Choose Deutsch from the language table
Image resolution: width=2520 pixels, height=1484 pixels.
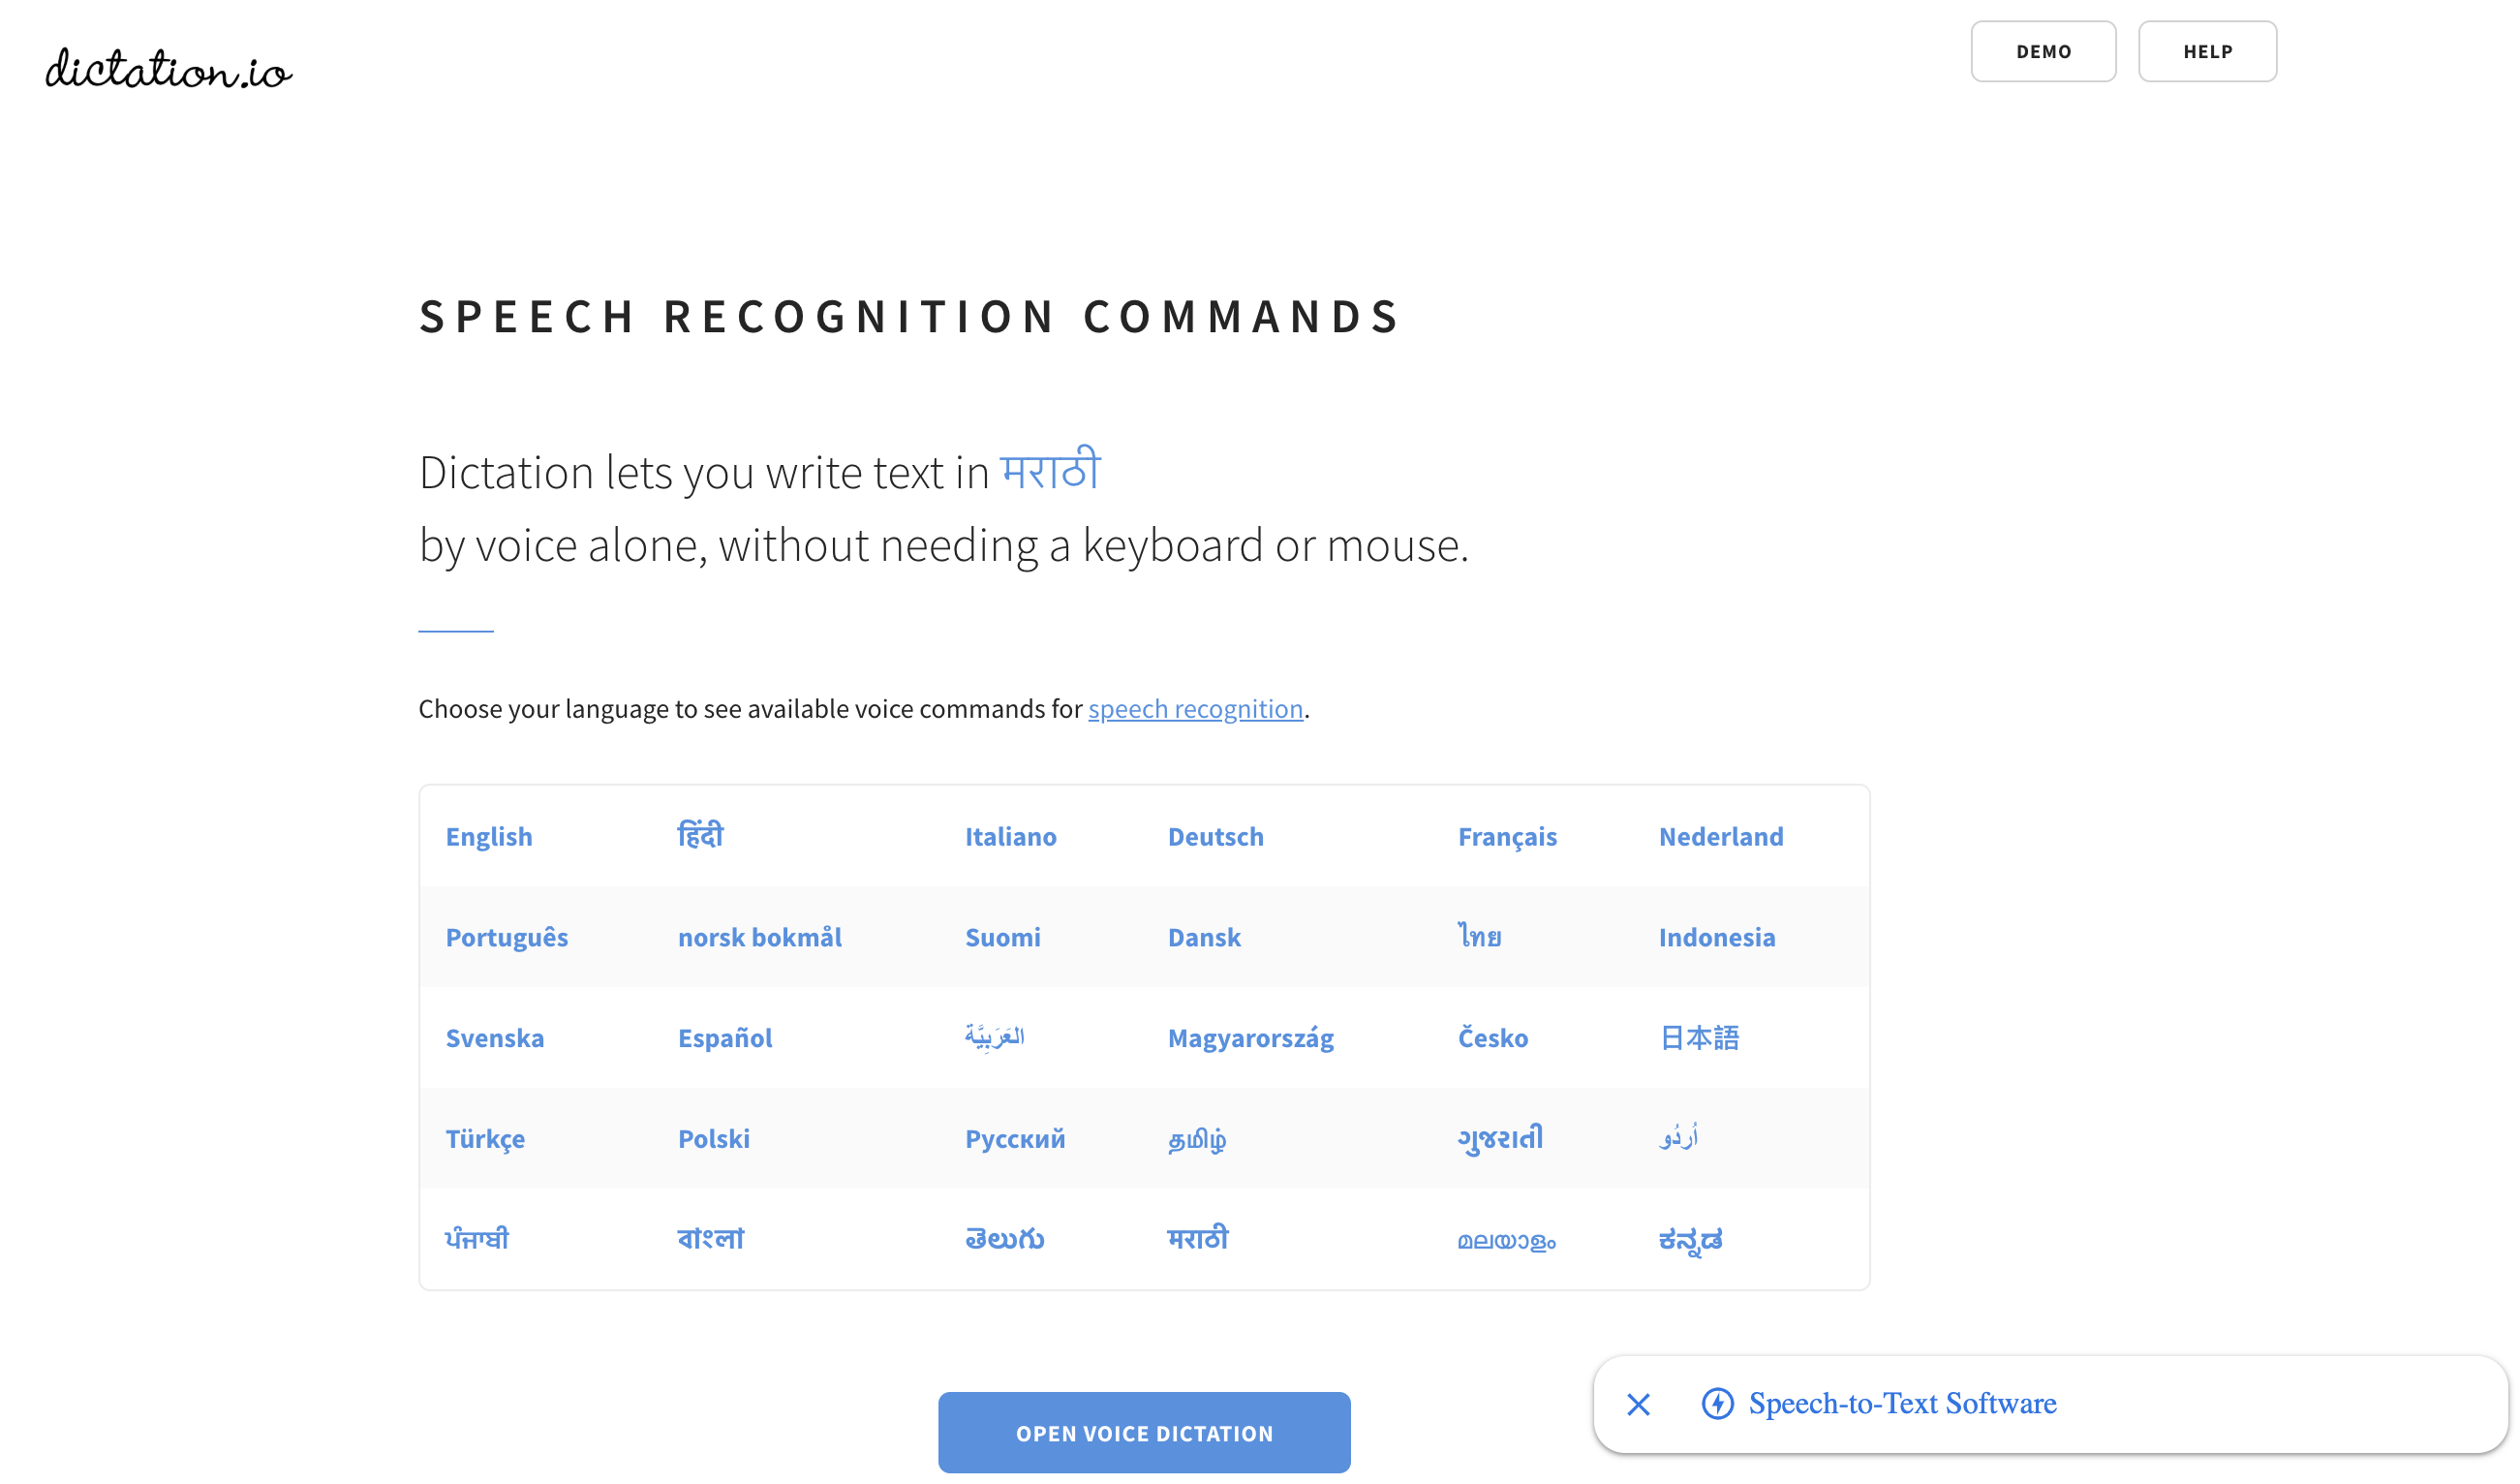tap(1215, 837)
